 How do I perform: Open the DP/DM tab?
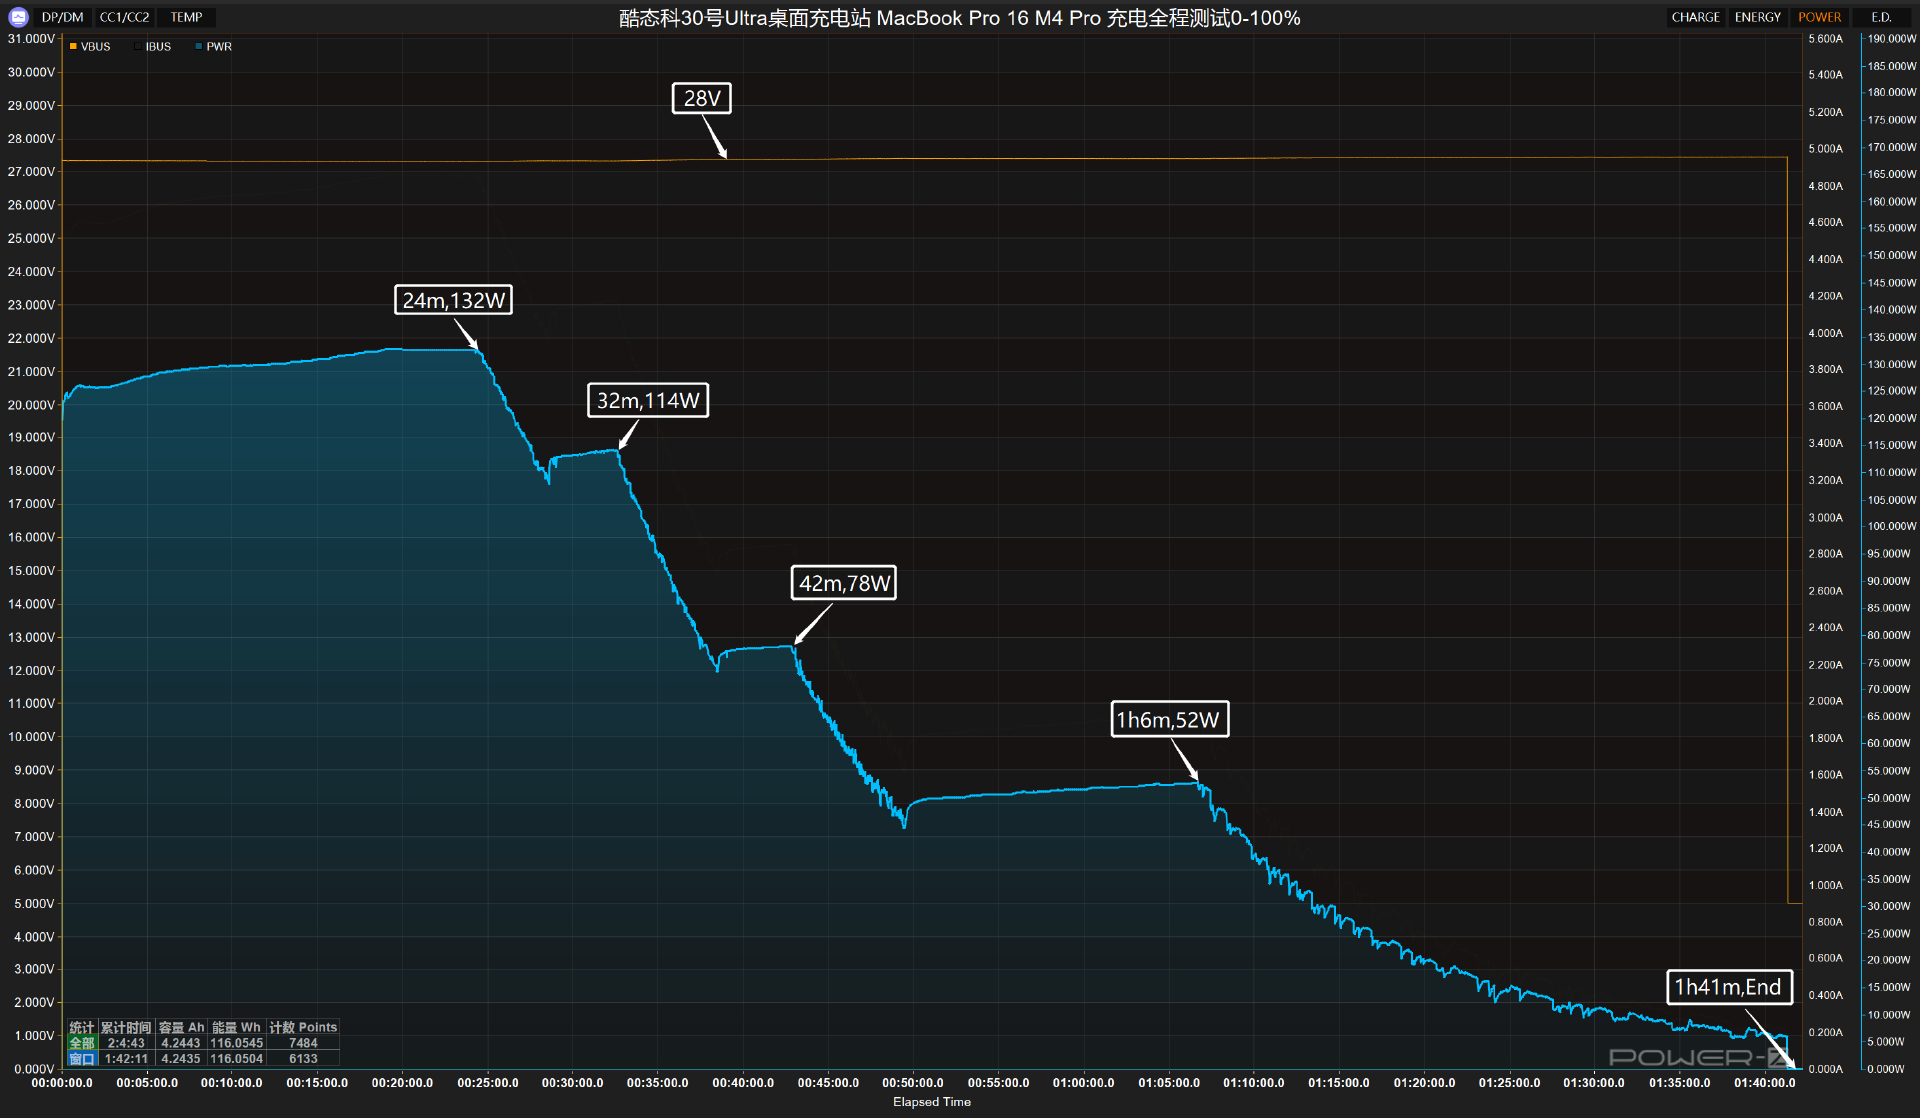tap(62, 17)
